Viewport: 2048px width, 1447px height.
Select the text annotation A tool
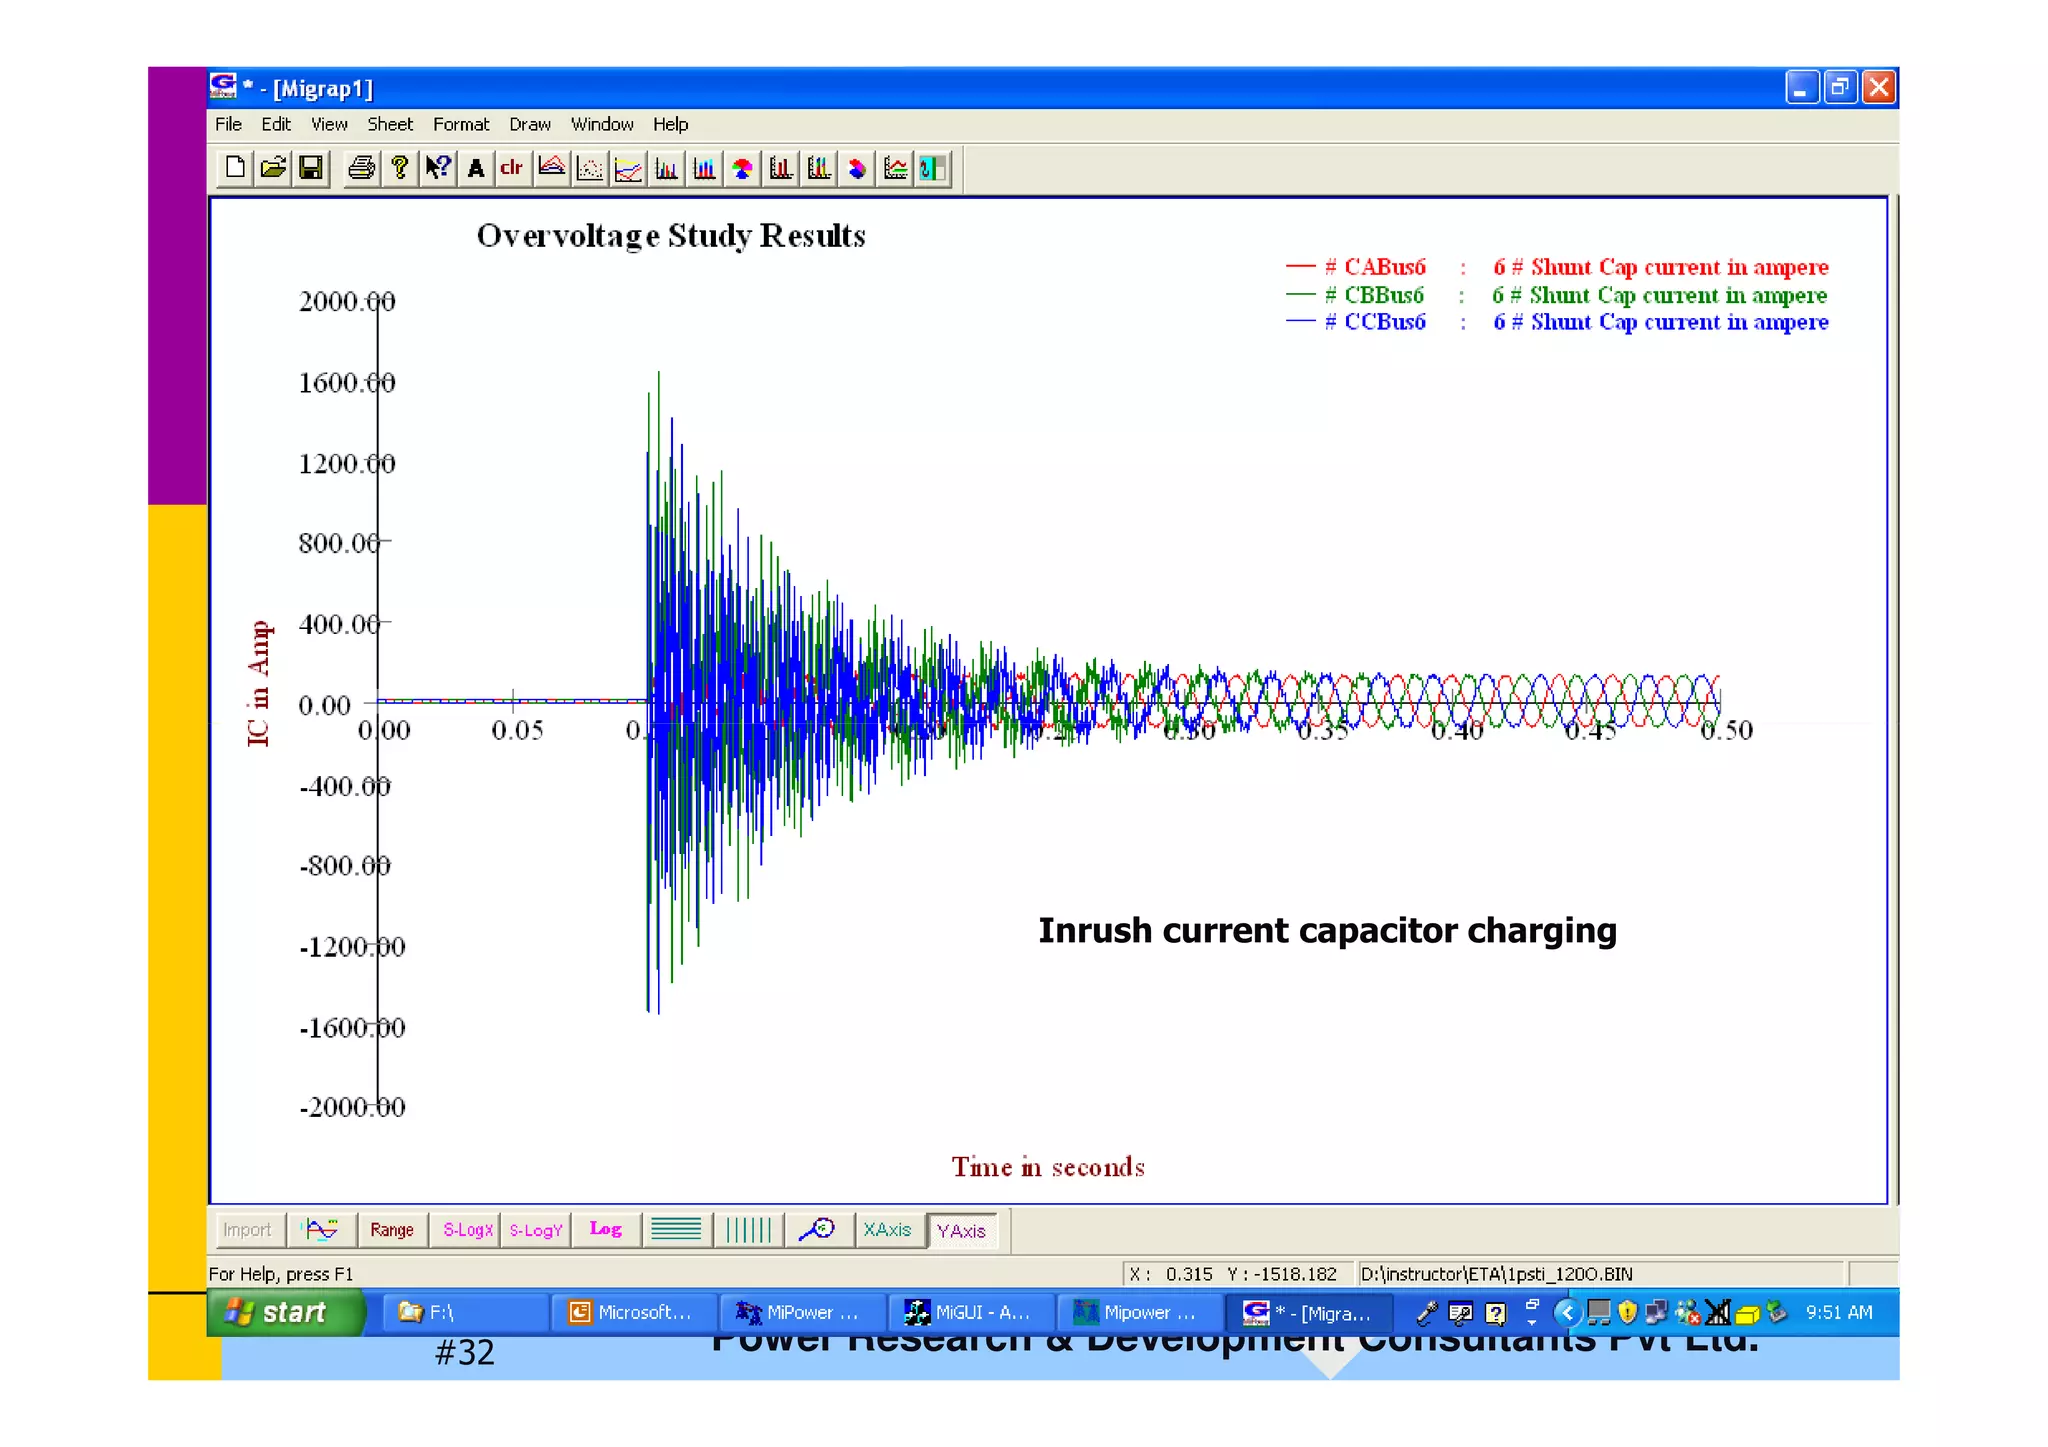pos(476,167)
